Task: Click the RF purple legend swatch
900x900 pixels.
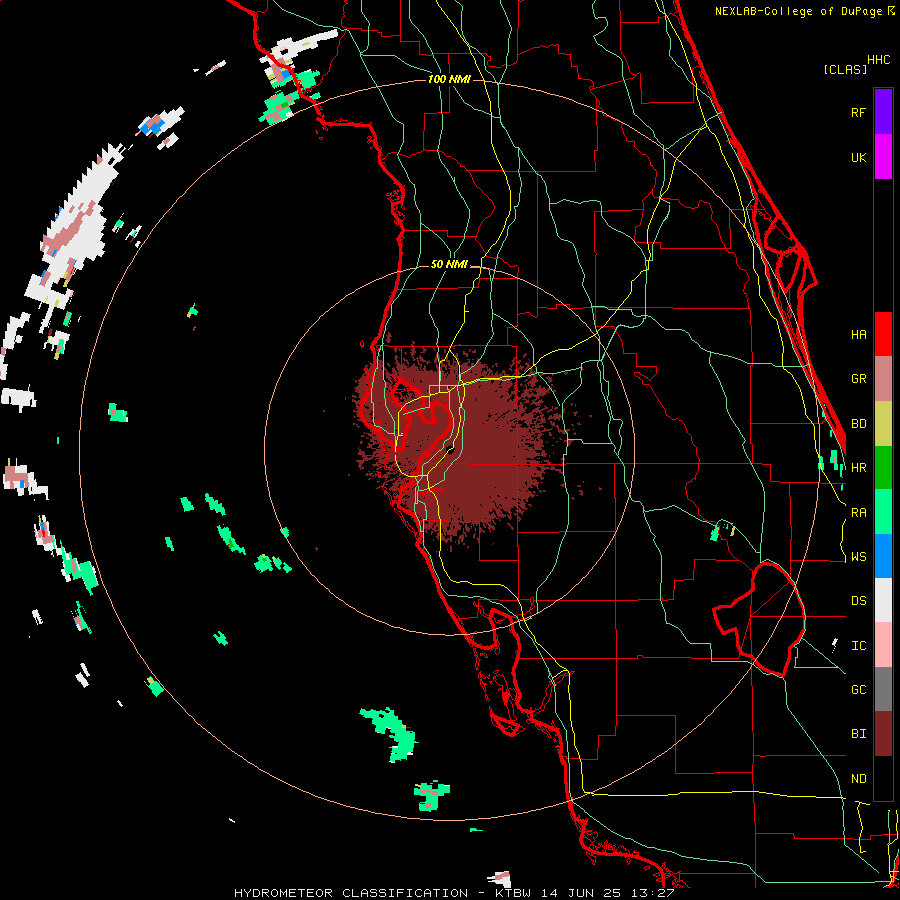Action: 883,112
